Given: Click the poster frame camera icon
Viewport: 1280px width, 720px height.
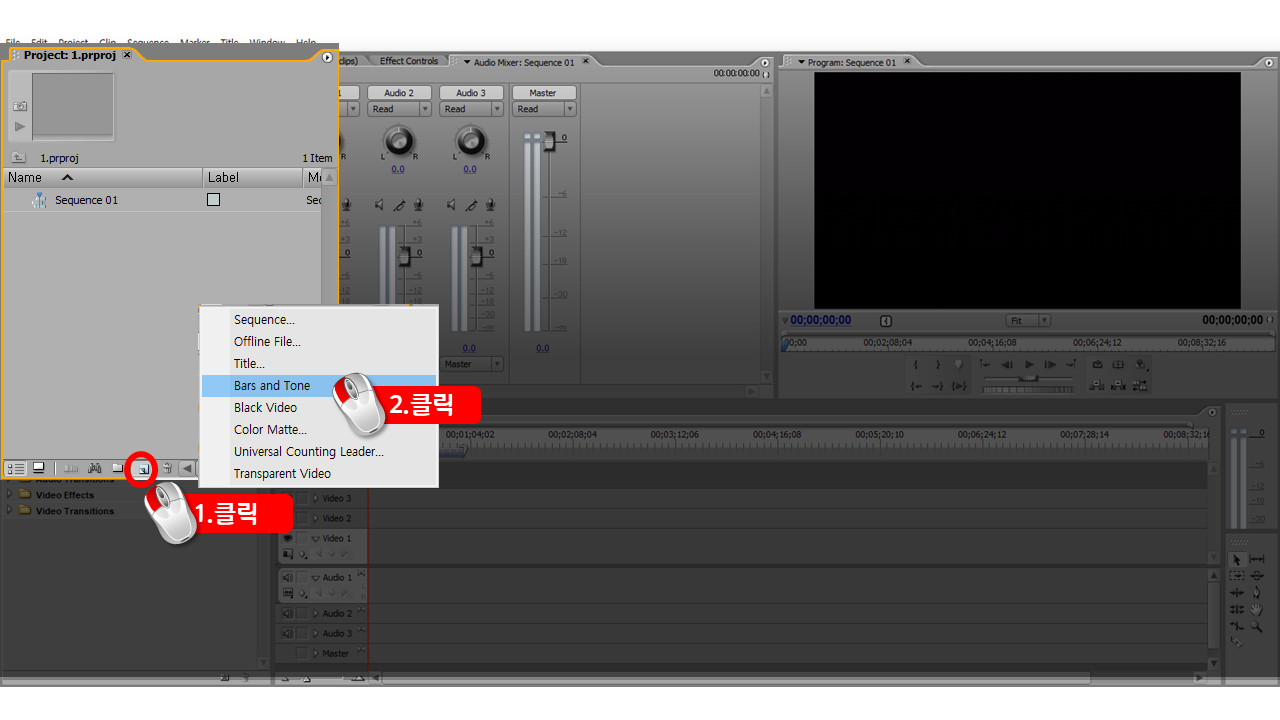Looking at the screenshot, I should (20, 105).
